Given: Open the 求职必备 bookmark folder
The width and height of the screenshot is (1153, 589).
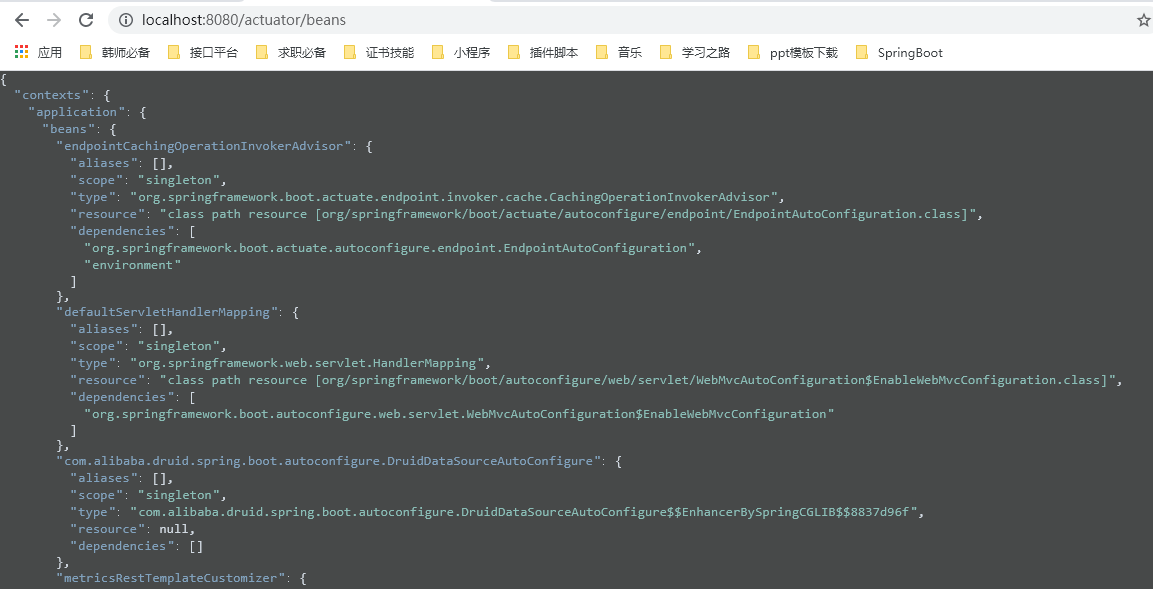Looking at the screenshot, I should point(291,52).
